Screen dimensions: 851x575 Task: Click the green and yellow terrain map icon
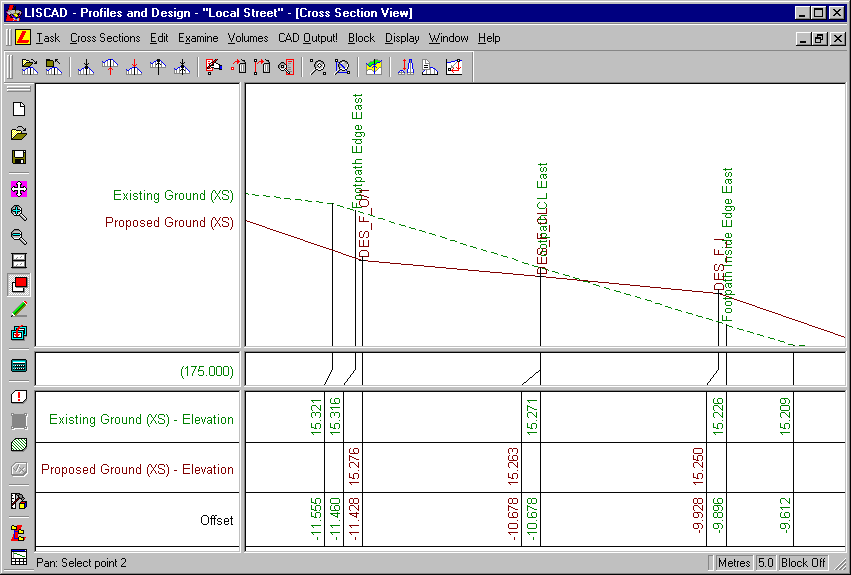[374, 67]
